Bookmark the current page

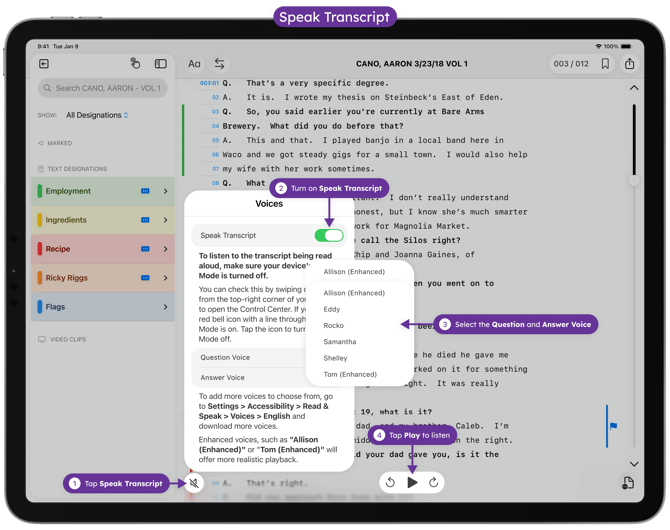605,64
